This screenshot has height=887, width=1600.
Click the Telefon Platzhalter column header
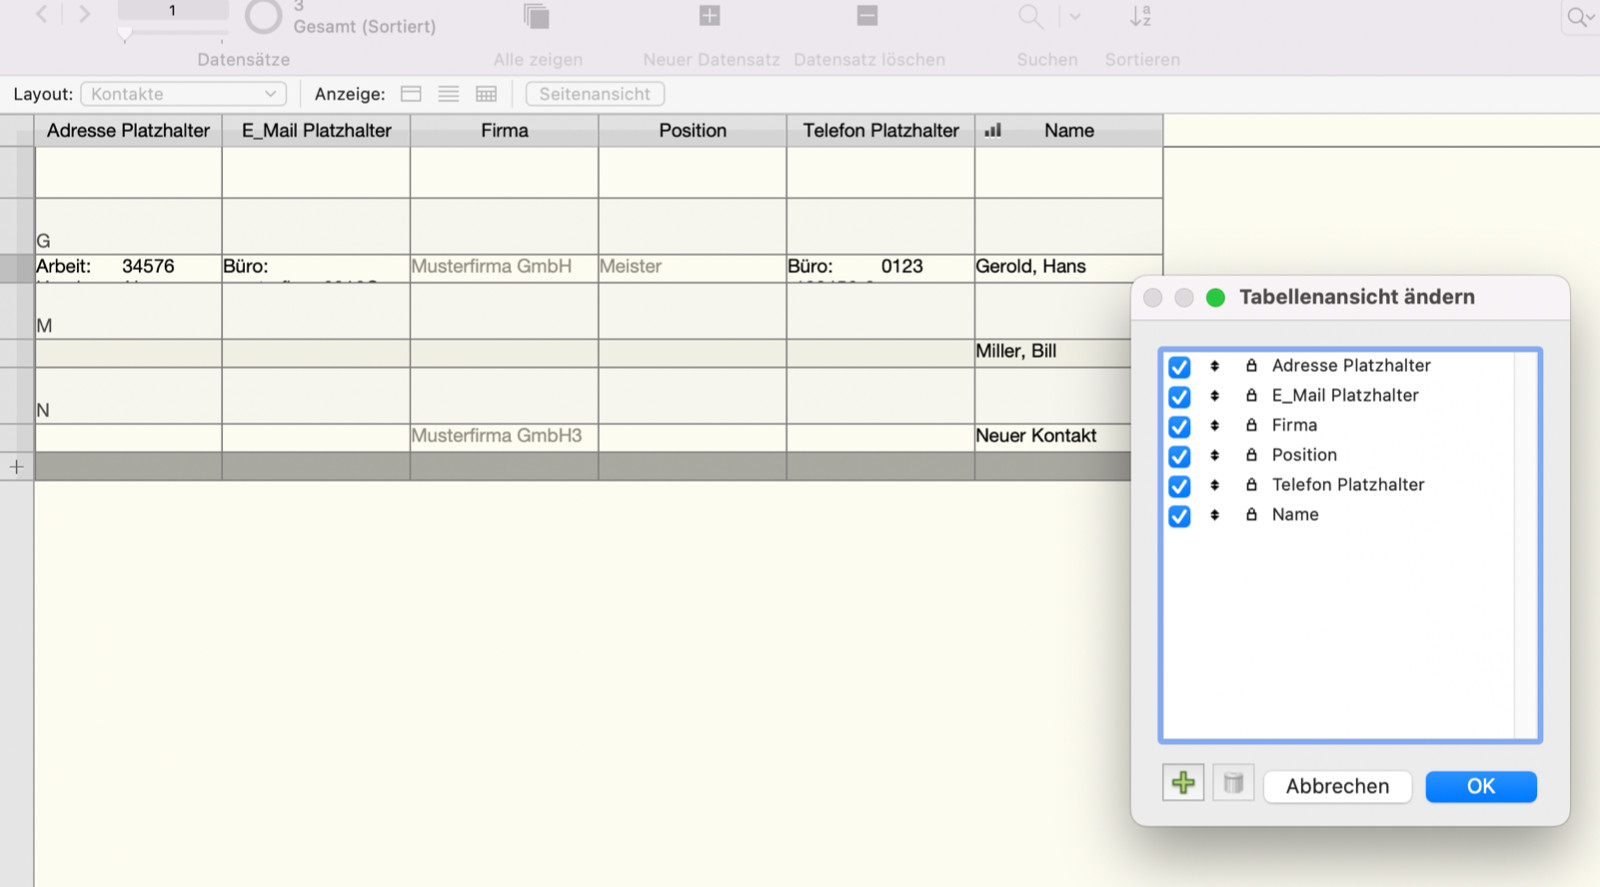(x=881, y=130)
